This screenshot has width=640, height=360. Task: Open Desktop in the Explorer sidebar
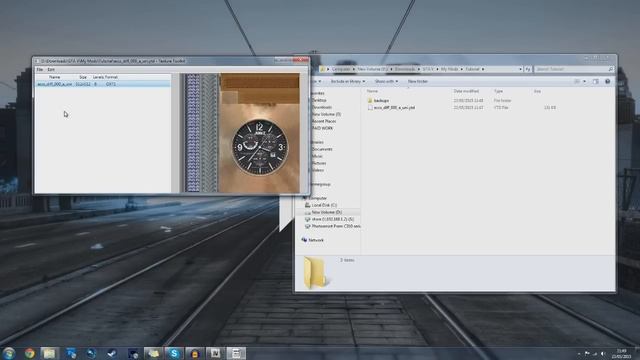coord(319,100)
